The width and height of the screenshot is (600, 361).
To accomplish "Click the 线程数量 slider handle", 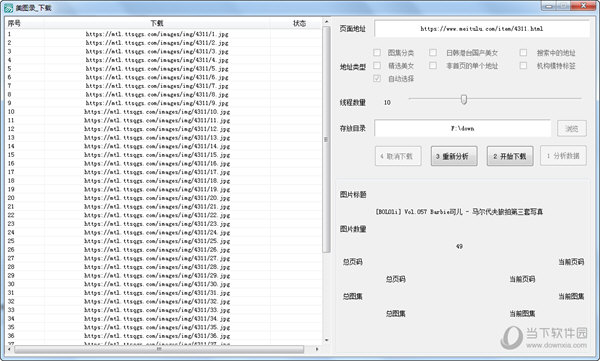I will click(464, 100).
